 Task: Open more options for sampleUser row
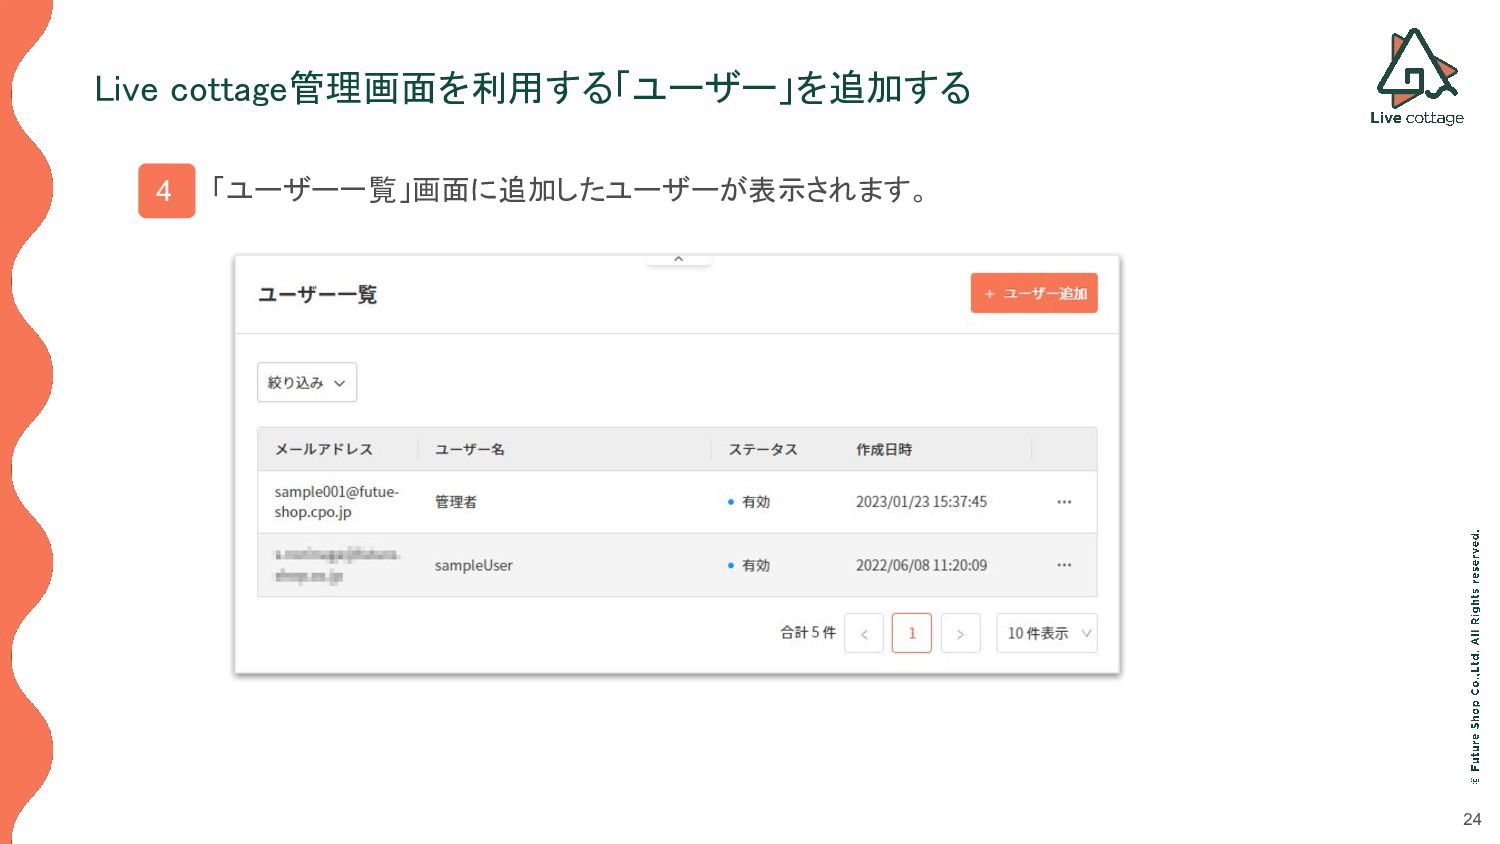(x=1063, y=565)
